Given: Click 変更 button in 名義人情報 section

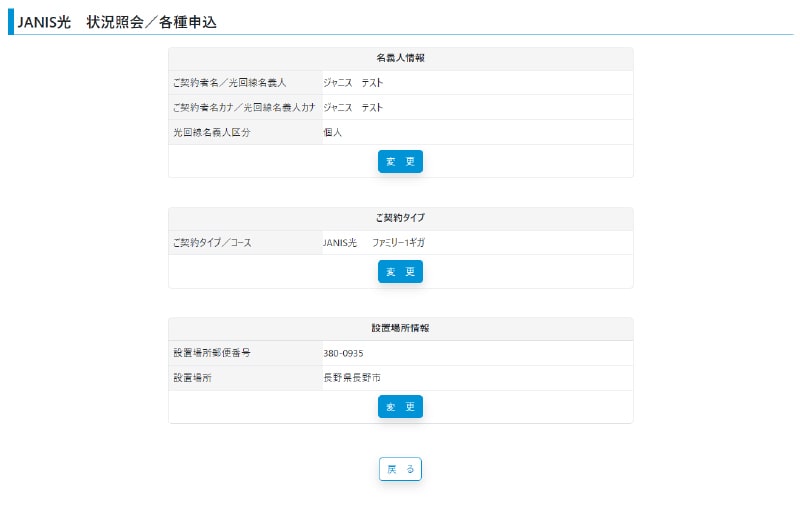Looking at the screenshot, I should click(x=400, y=161).
